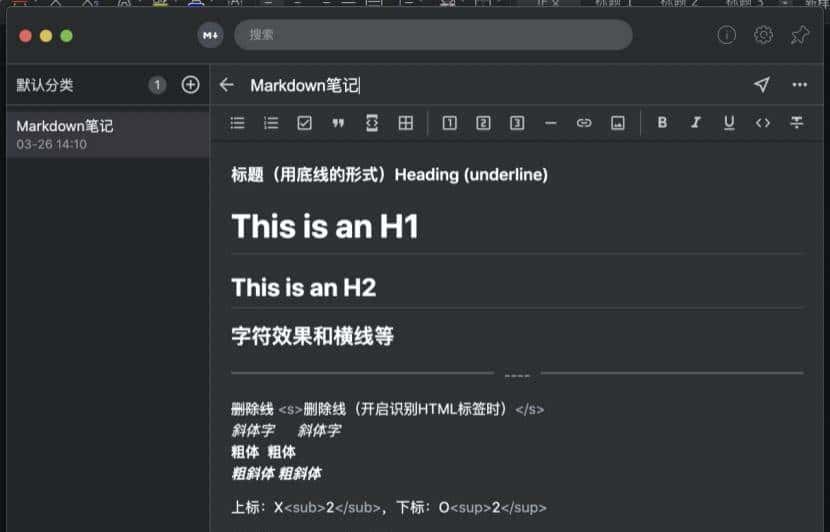This screenshot has height=532, width=830.
Task: Click the 03-26 14:10 note timestamp
Action: tap(51, 145)
